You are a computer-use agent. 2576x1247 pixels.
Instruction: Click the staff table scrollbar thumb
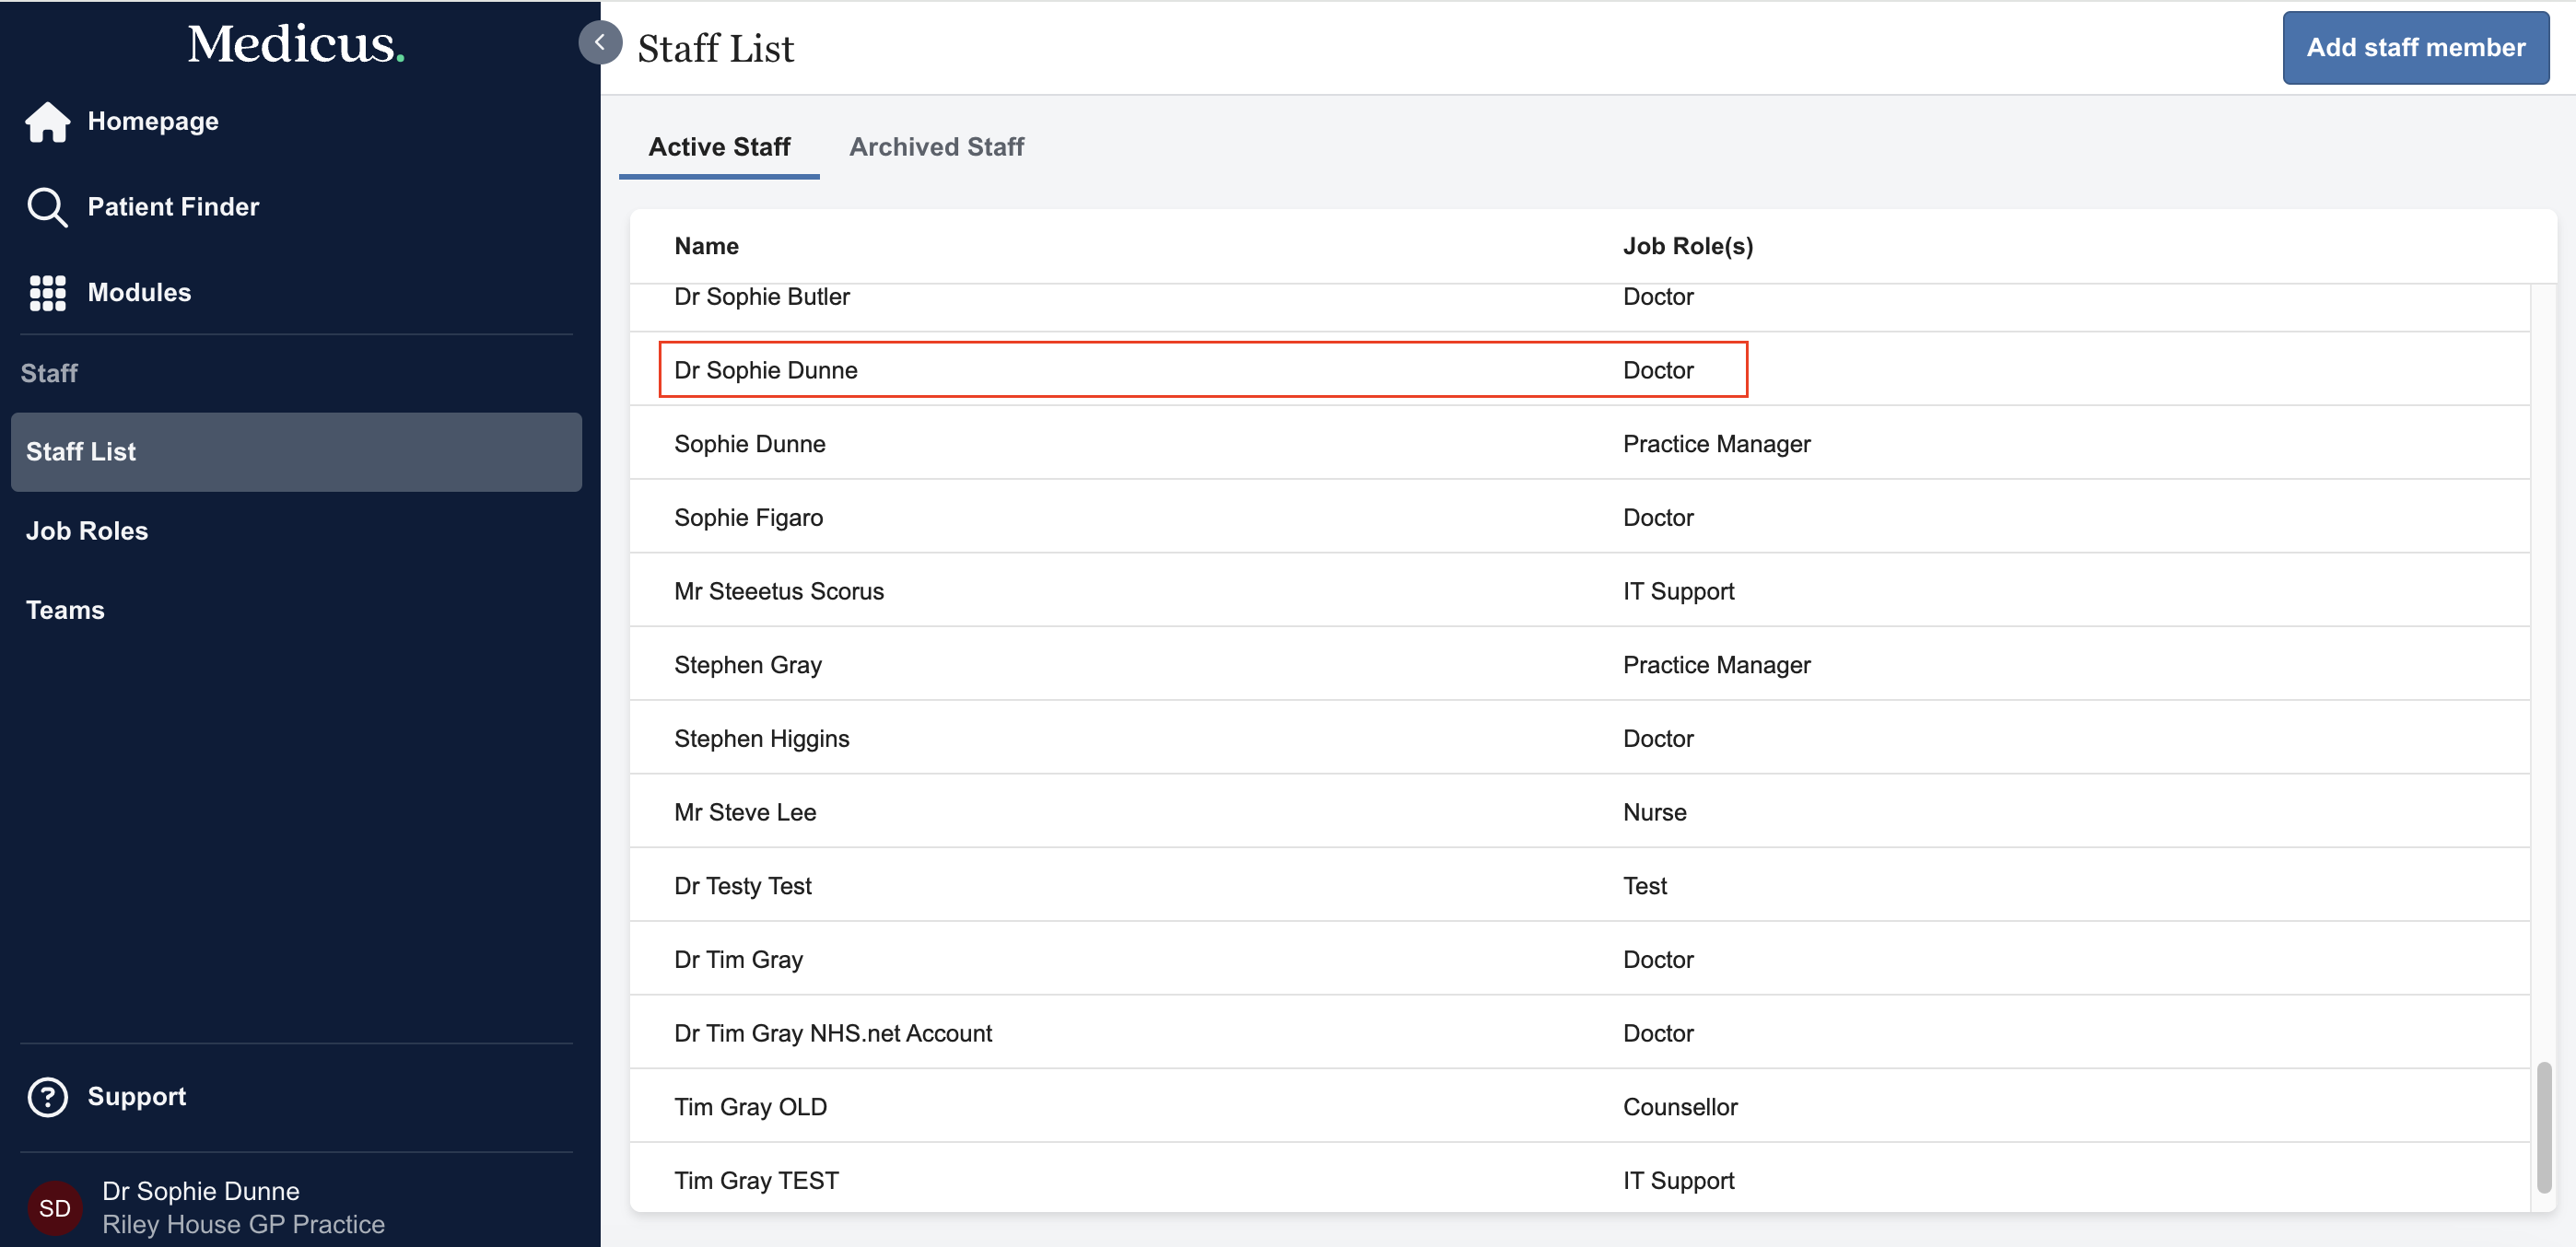[x=2543, y=1127]
